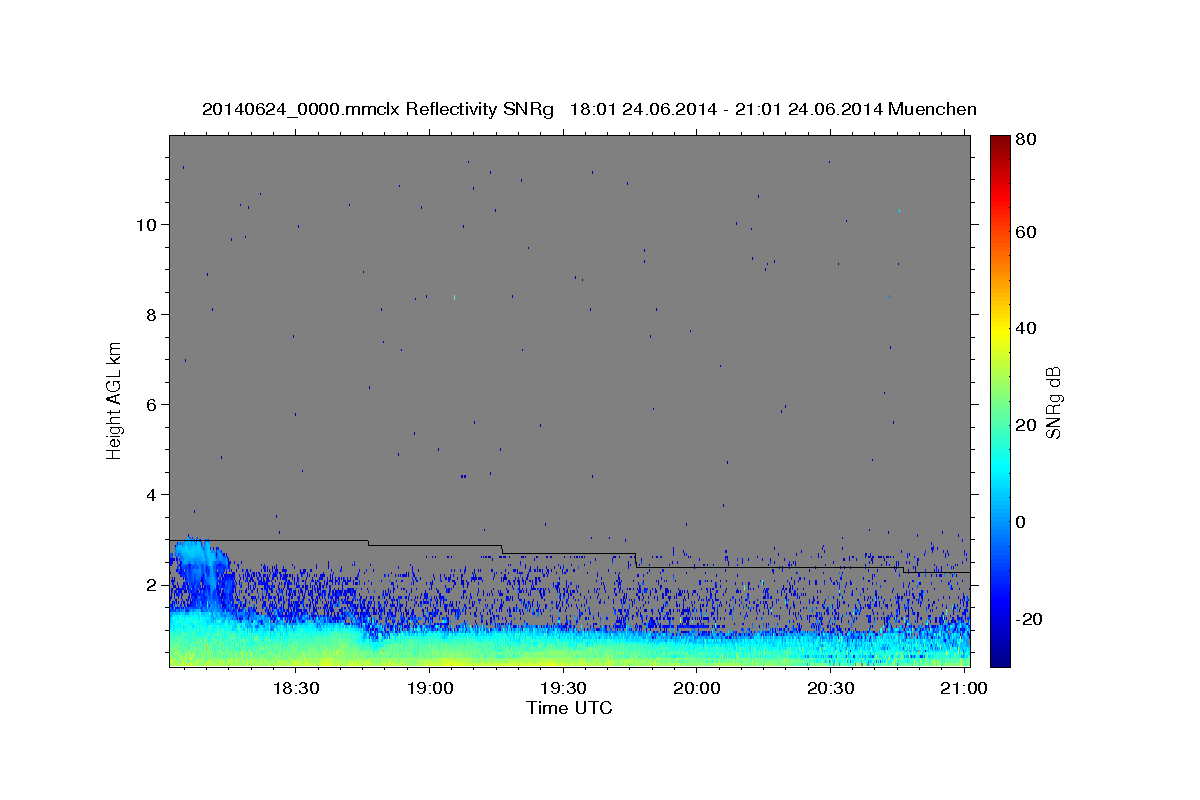Click the height tick label 4
The image size is (1200, 800).
click(151, 494)
